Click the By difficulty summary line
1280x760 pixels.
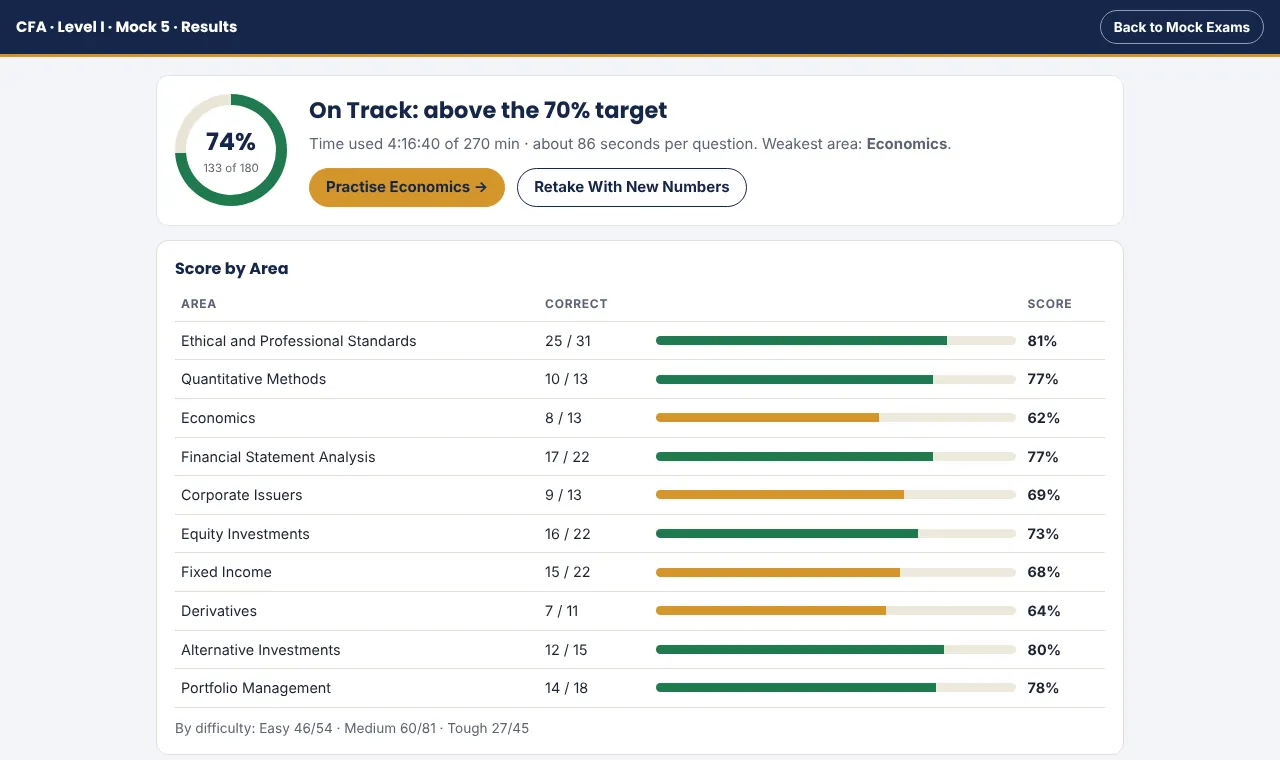coord(352,728)
